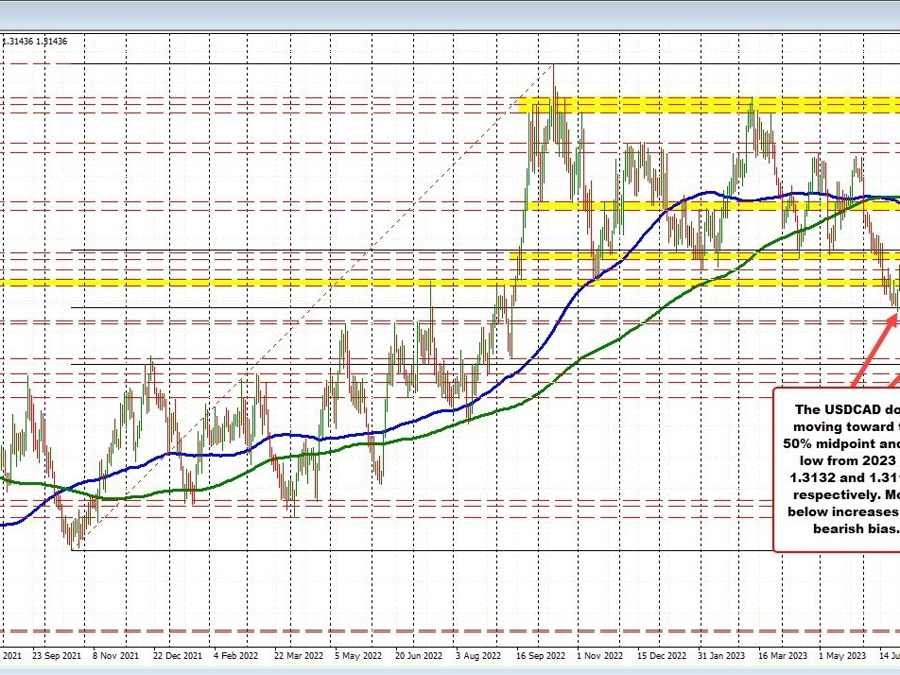The image size is (900, 675).
Task: Click the 5 May 2022 date label
Action: pyautogui.click(x=357, y=657)
